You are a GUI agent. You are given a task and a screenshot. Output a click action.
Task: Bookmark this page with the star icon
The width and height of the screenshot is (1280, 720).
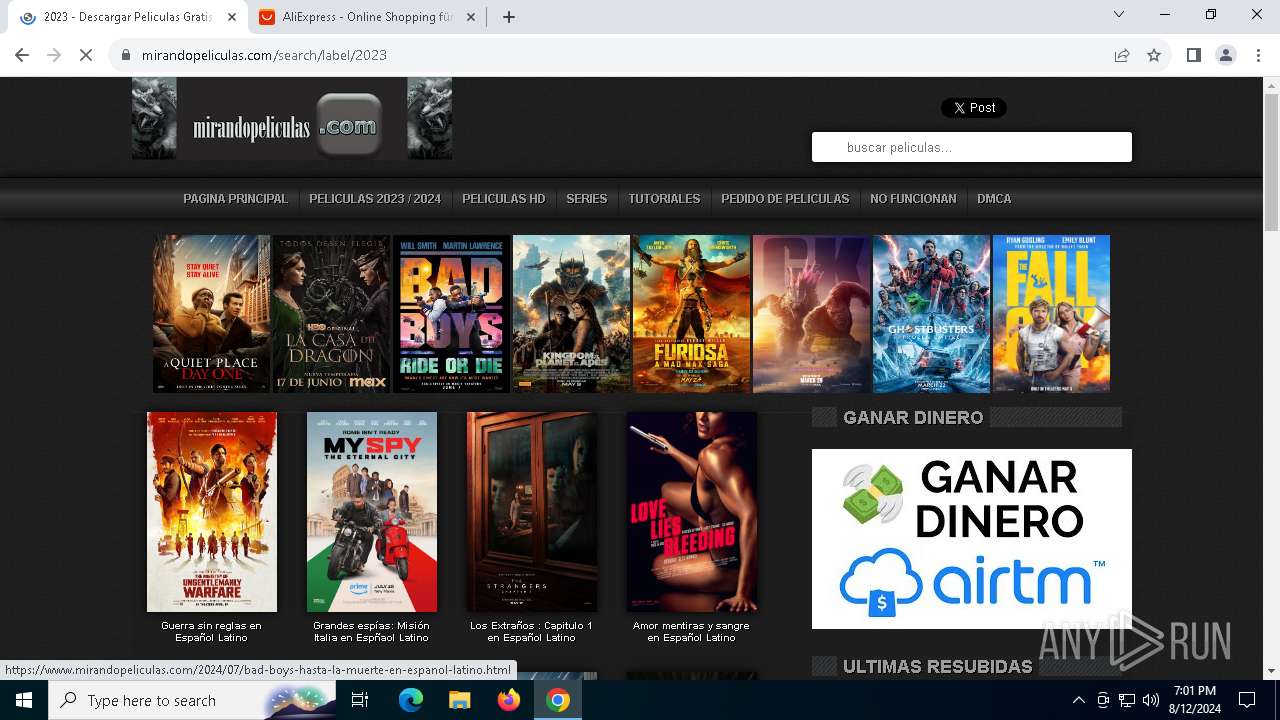pyautogui.click(x=1154, y=55)
